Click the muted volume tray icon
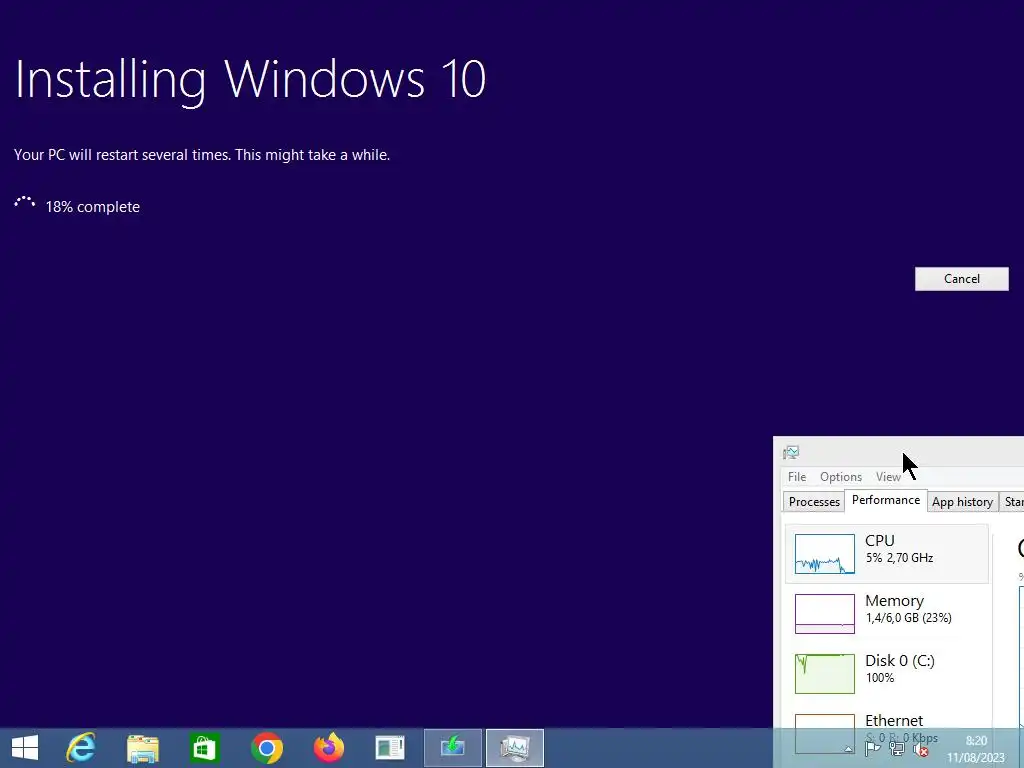 pos(921,750)
